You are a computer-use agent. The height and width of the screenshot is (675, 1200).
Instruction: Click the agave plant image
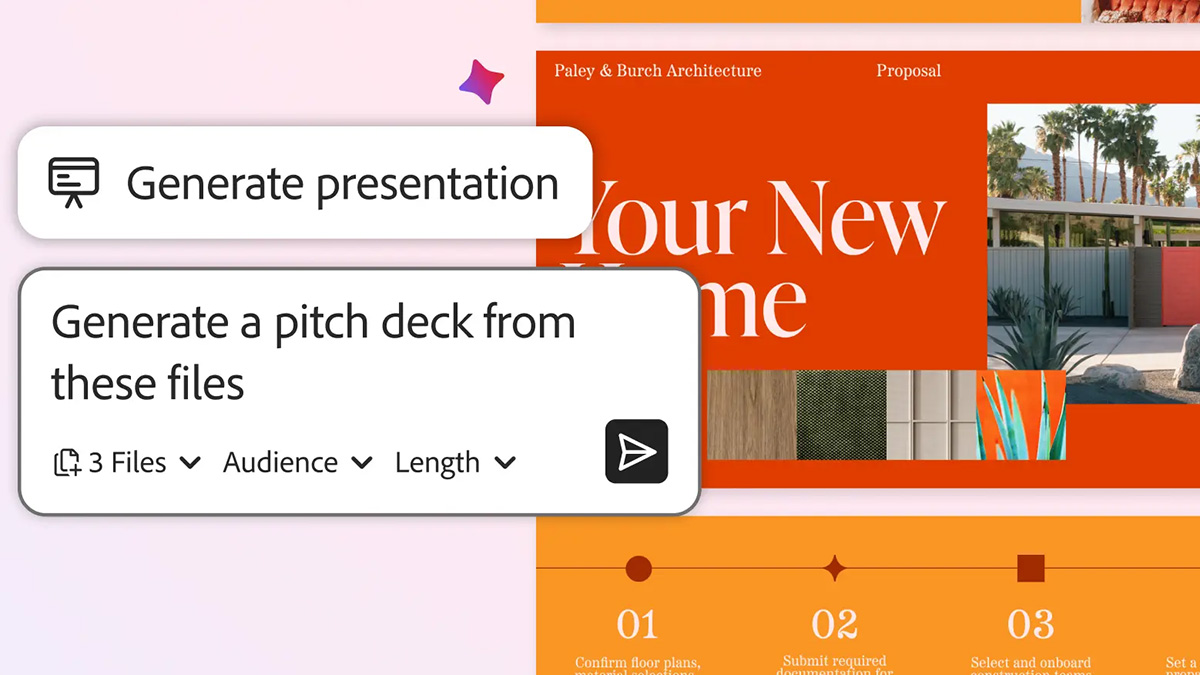[x=1020, y=414]
